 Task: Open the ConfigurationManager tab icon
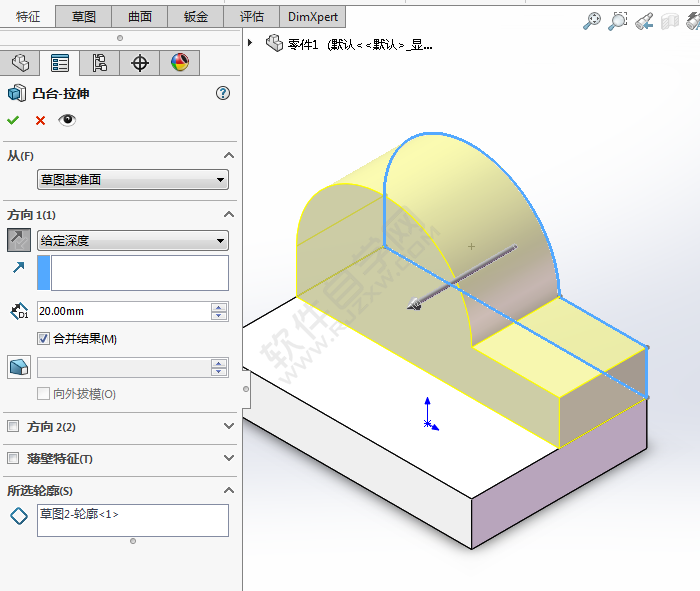[100, 63]
